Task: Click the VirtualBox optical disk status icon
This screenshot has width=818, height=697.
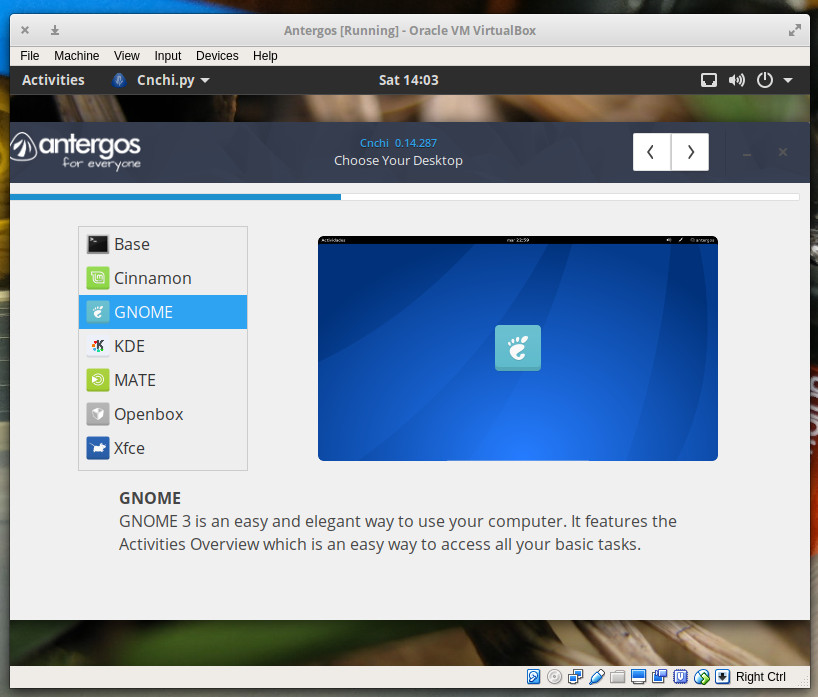Action: [x=555, y=677]
